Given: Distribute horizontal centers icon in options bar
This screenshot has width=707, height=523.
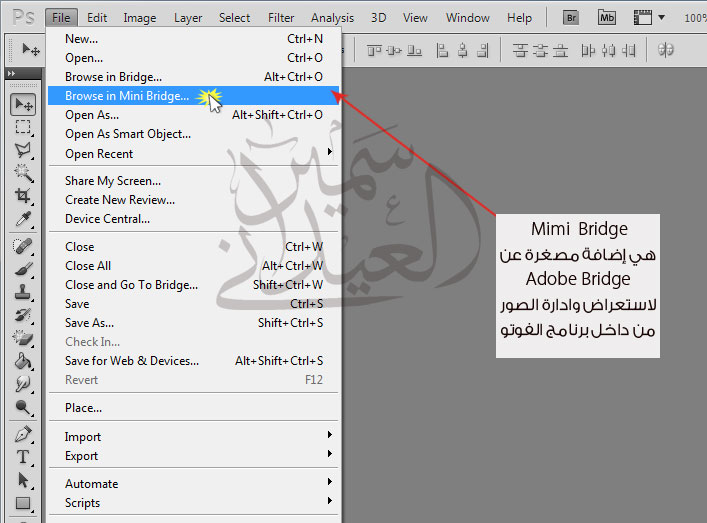Looking at the screenshot, I should click(608, 50).
